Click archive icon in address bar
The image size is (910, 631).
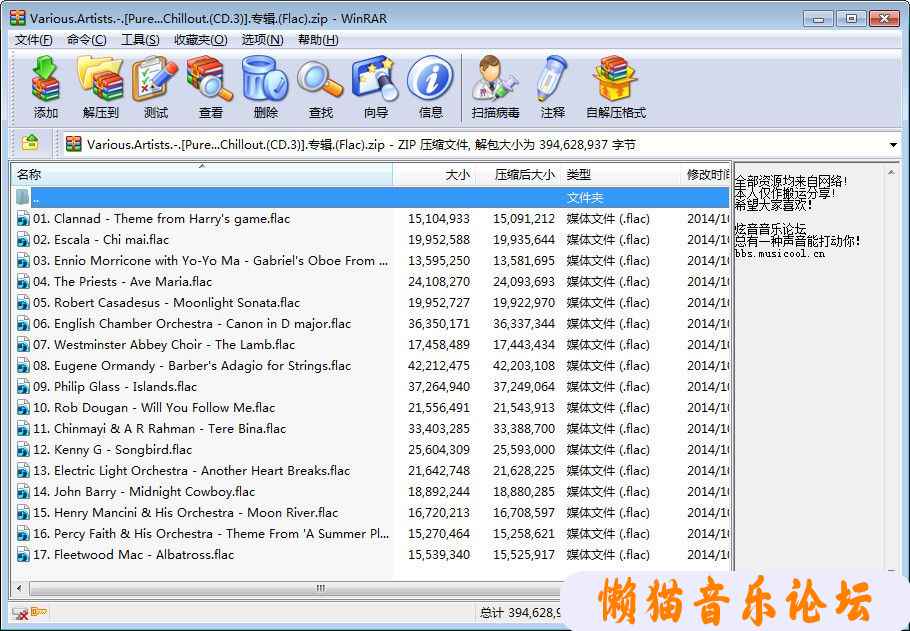[x=73, y=144]
